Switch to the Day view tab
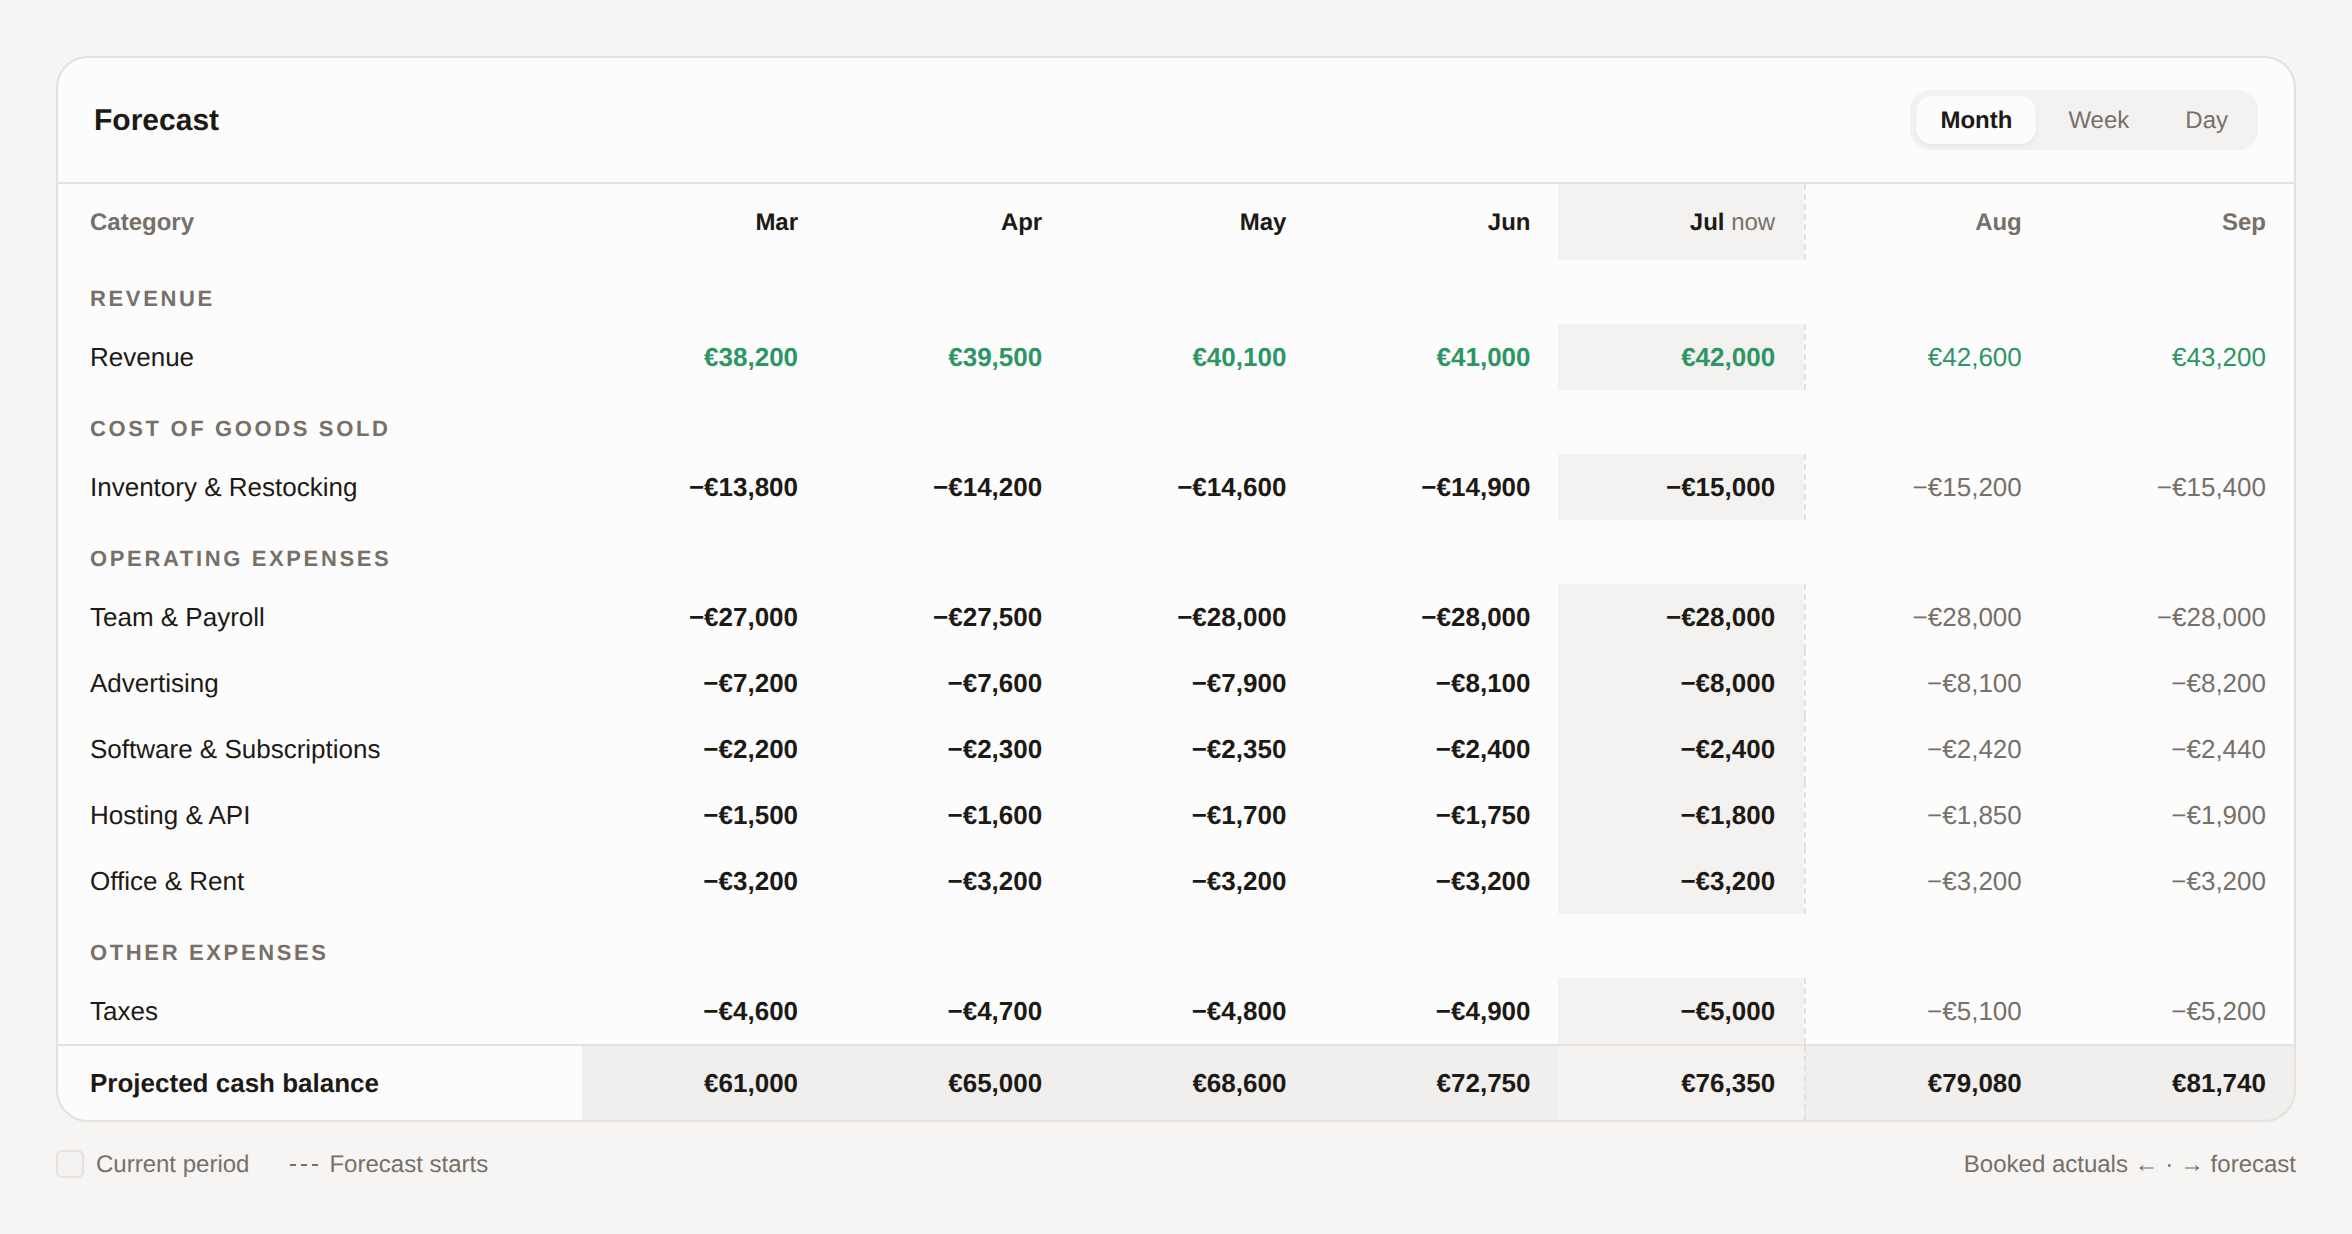Image resolution: width=2352 pixels, height=1234 pixels. pos(2206,120)
